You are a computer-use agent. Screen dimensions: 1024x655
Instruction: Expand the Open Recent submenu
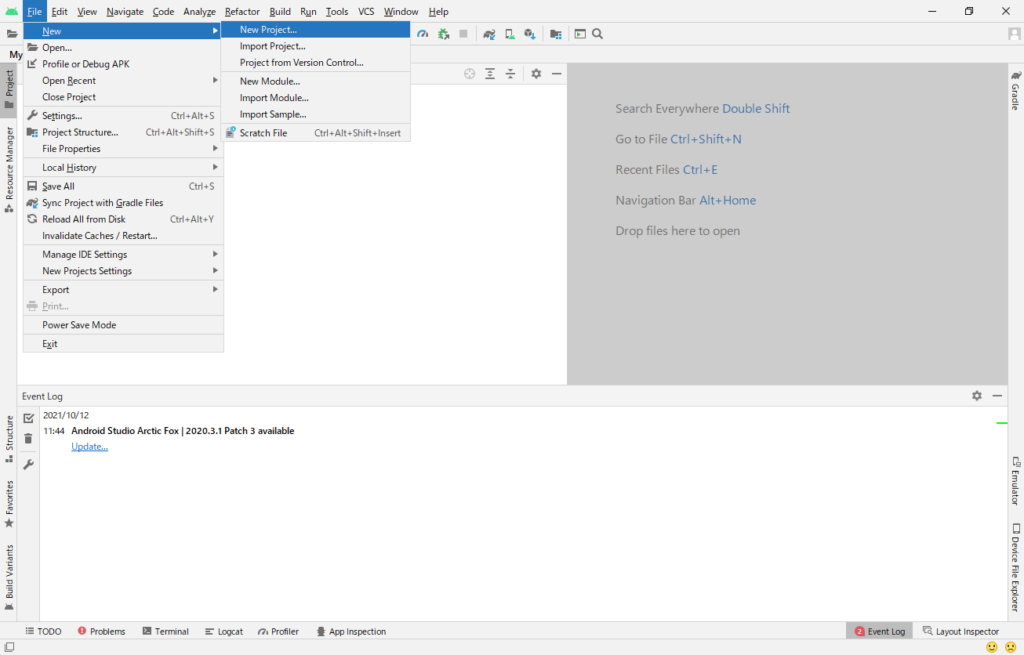click(x=69, y=81)
